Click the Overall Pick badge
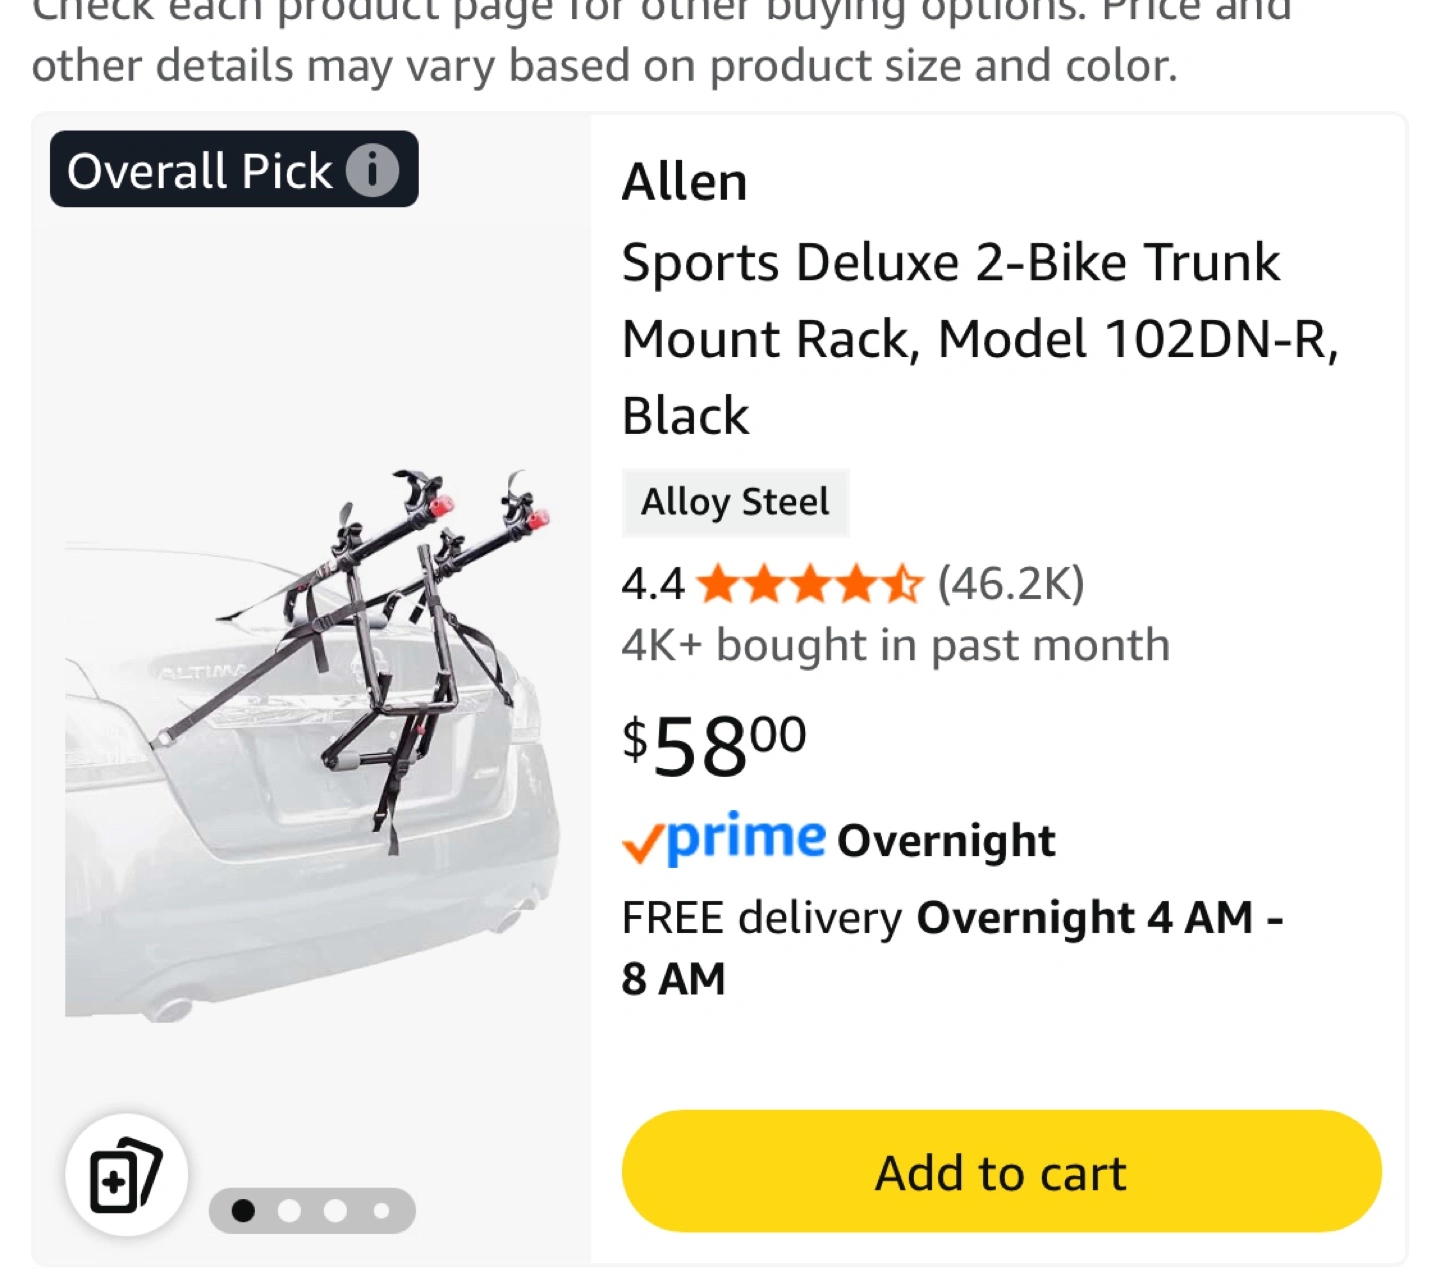 coord(234,170)
